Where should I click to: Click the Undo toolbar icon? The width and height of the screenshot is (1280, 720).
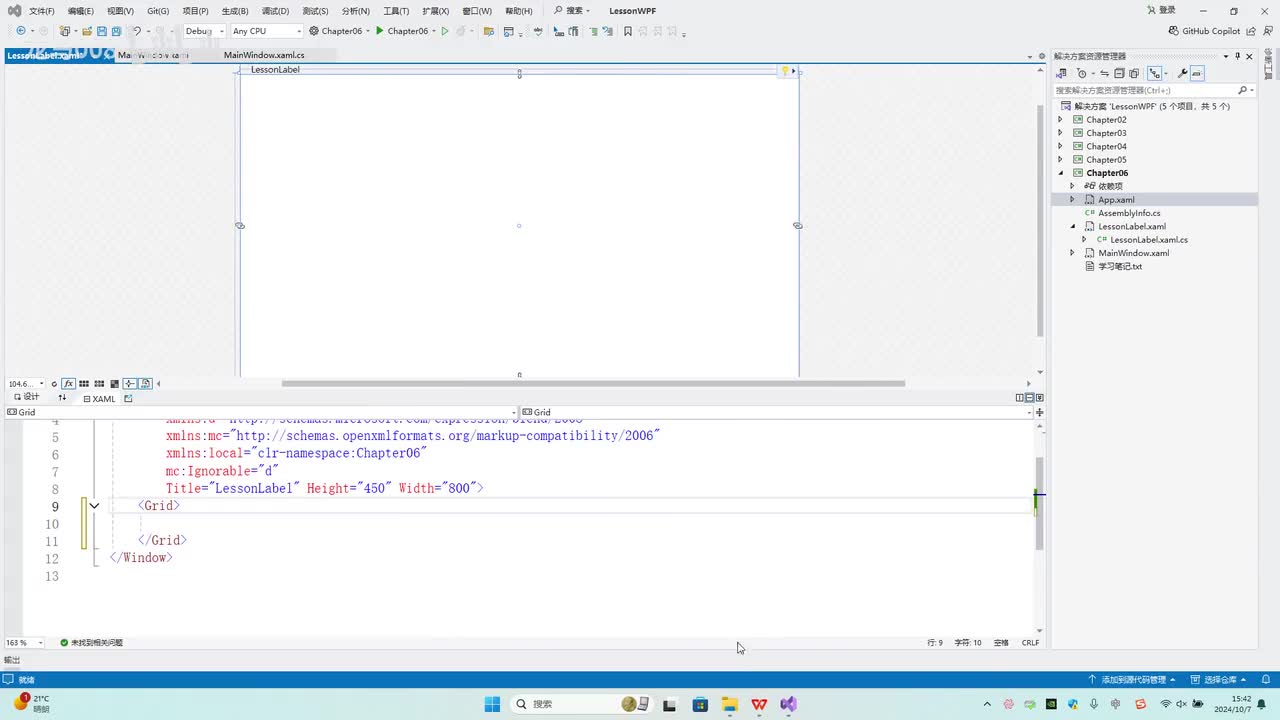[137, 31]
